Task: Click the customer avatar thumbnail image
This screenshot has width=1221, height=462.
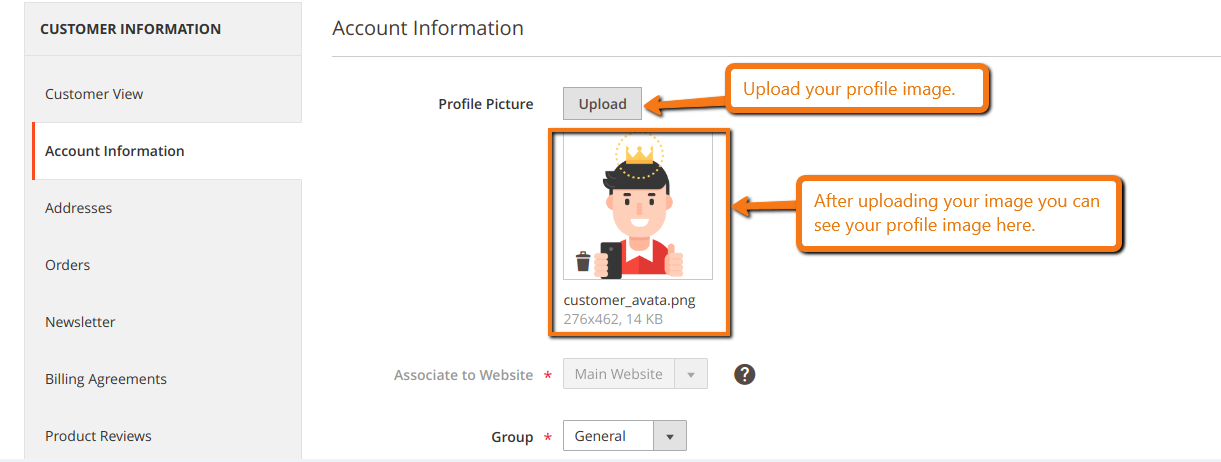Action: tap(638, 206)
